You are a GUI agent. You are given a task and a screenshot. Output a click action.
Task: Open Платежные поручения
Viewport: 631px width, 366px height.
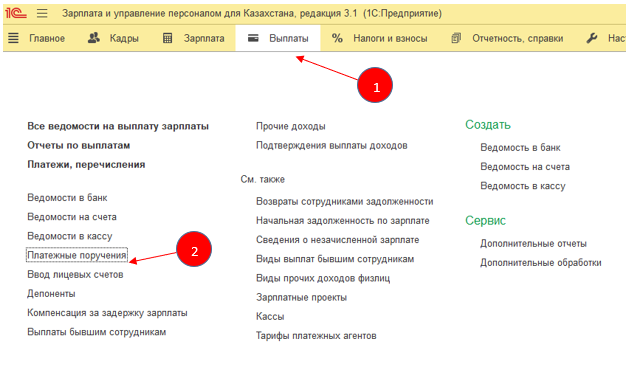click(x=77, y=255)
